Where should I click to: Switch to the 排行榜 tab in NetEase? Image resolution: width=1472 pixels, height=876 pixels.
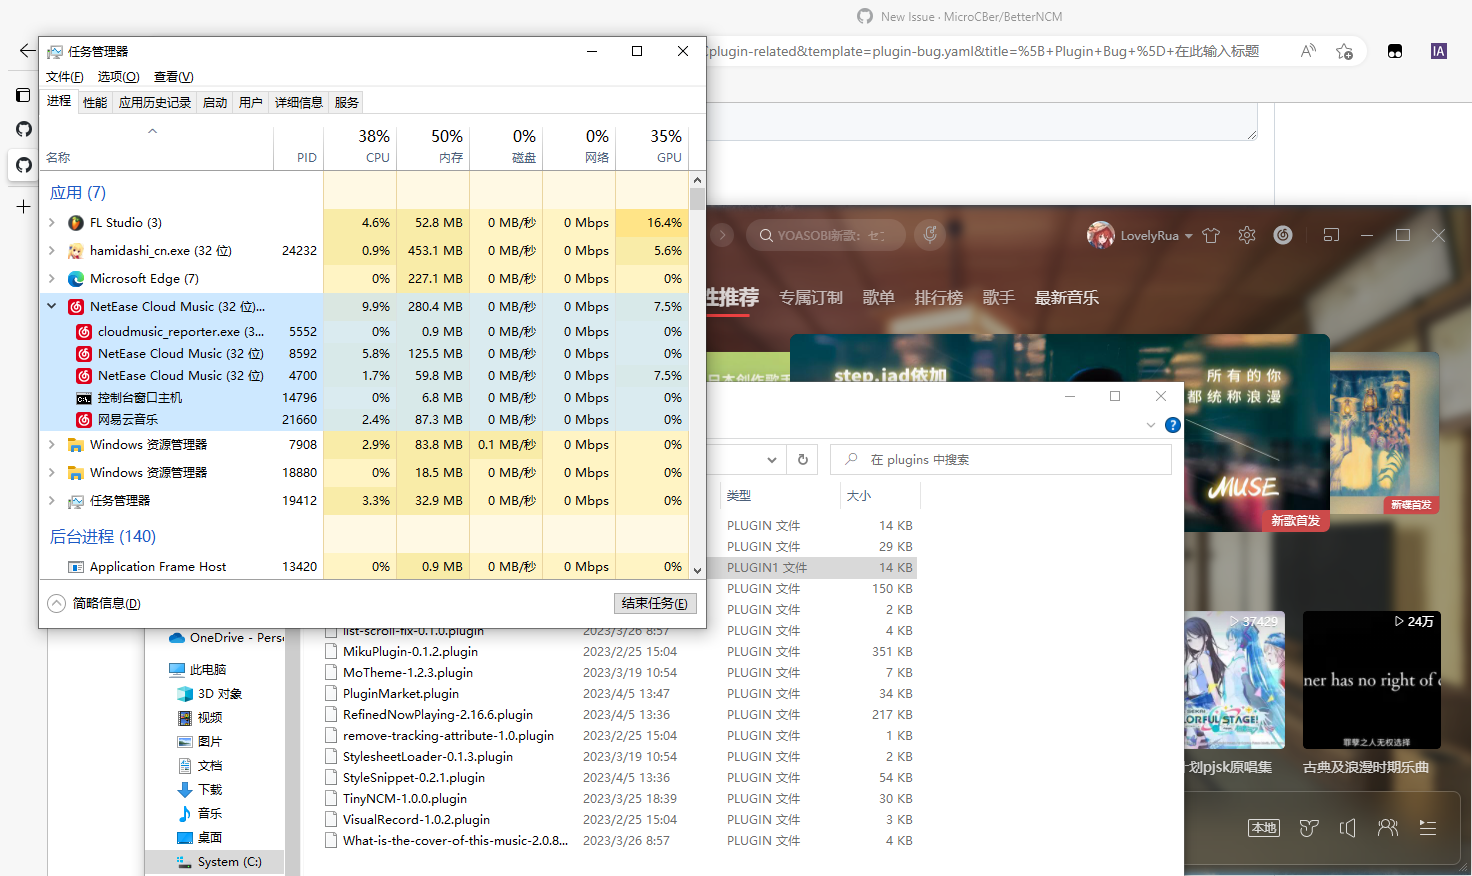click(938, 297)
